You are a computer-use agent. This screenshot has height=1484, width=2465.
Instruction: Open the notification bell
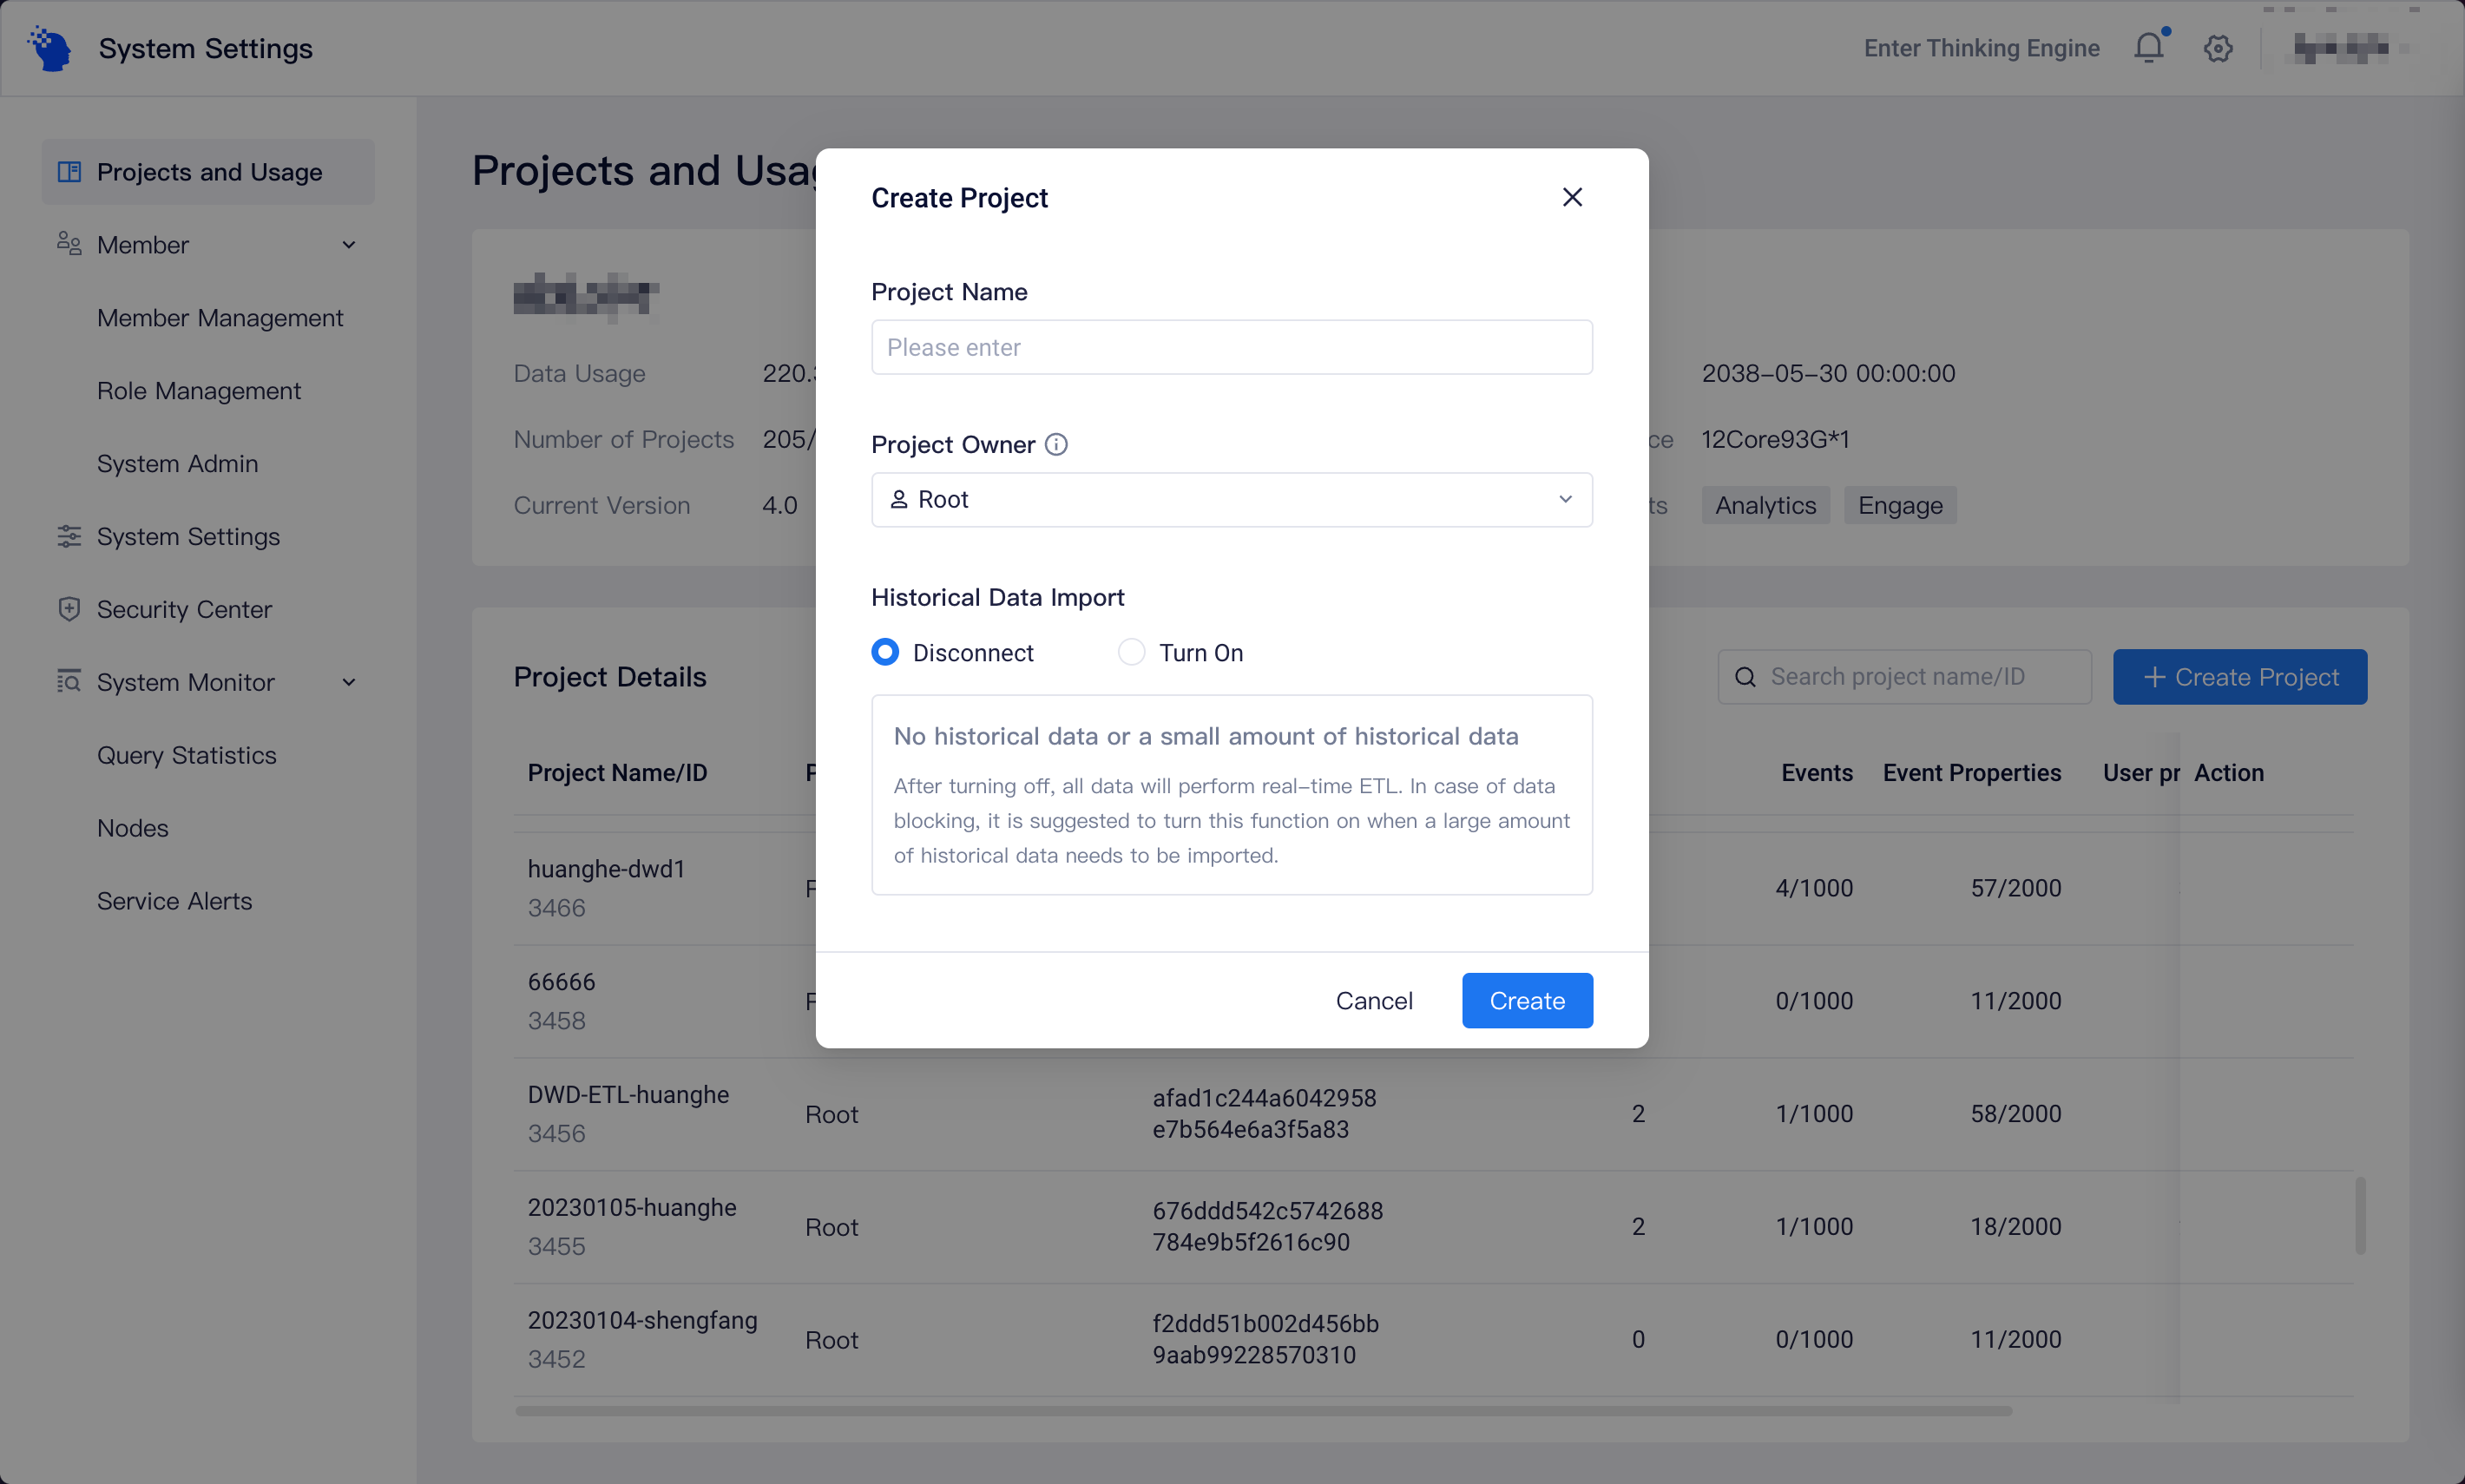click(x=2147, y=47)
